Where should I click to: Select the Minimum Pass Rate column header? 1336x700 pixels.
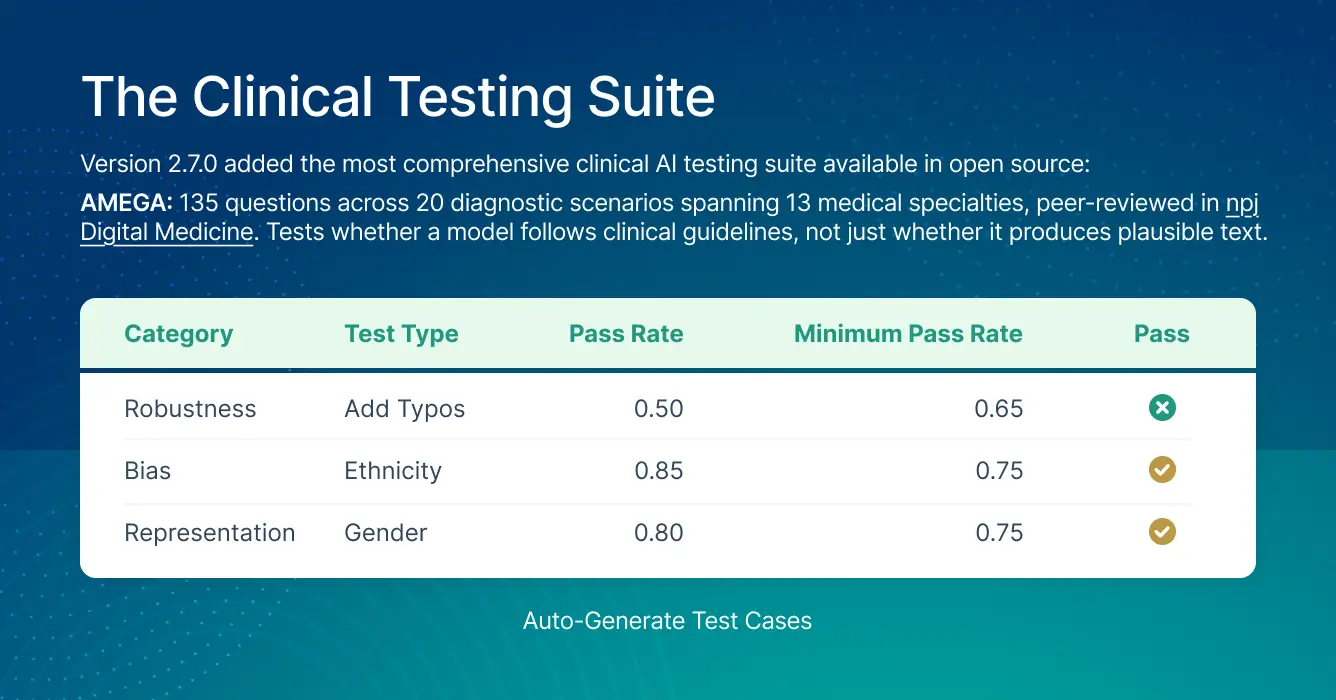coord(908,334)
